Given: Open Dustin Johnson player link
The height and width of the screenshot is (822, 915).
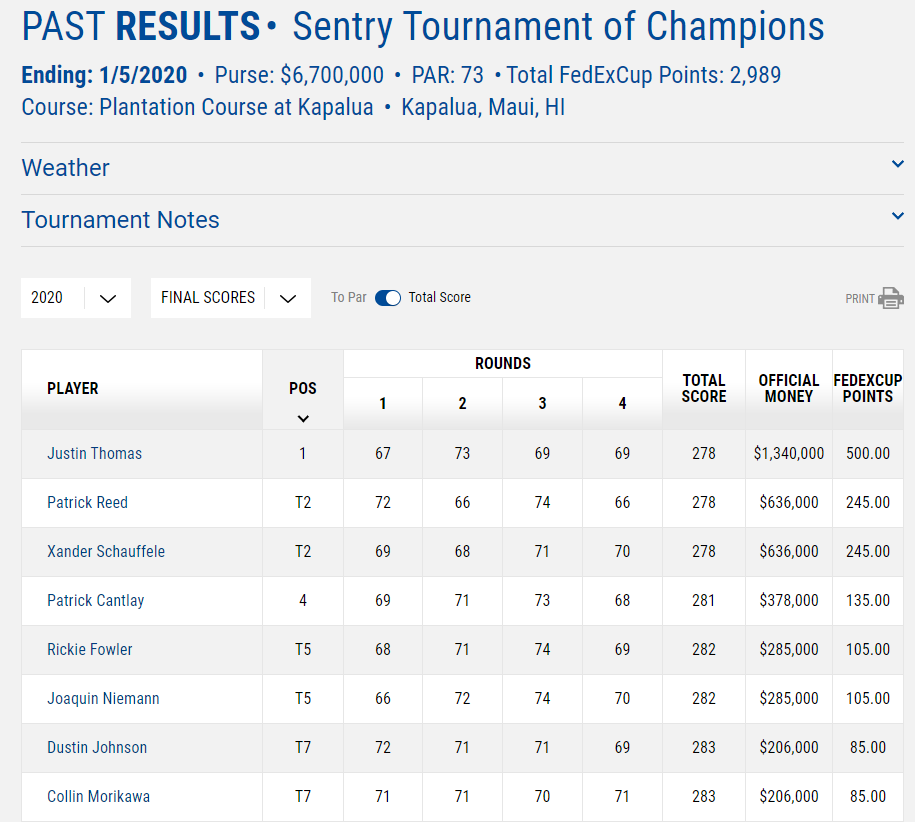Looking at the screenshot, I should point(97,747).
